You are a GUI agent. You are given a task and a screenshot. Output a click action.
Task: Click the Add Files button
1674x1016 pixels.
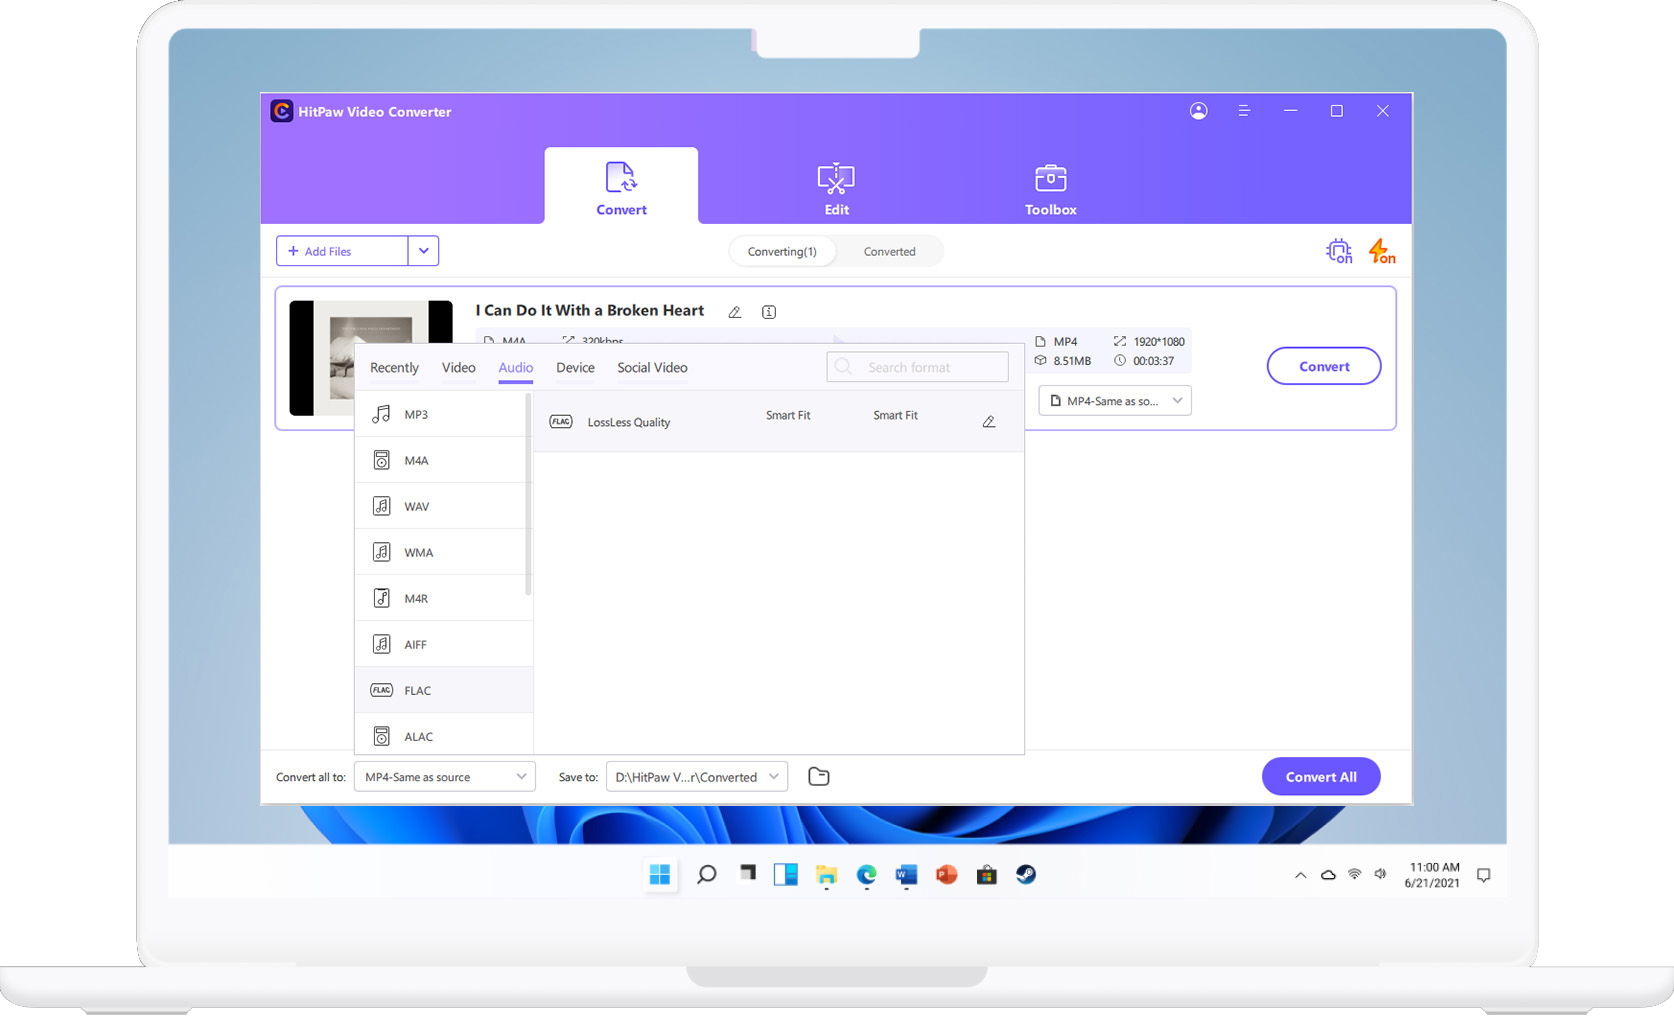click(342, 251)
